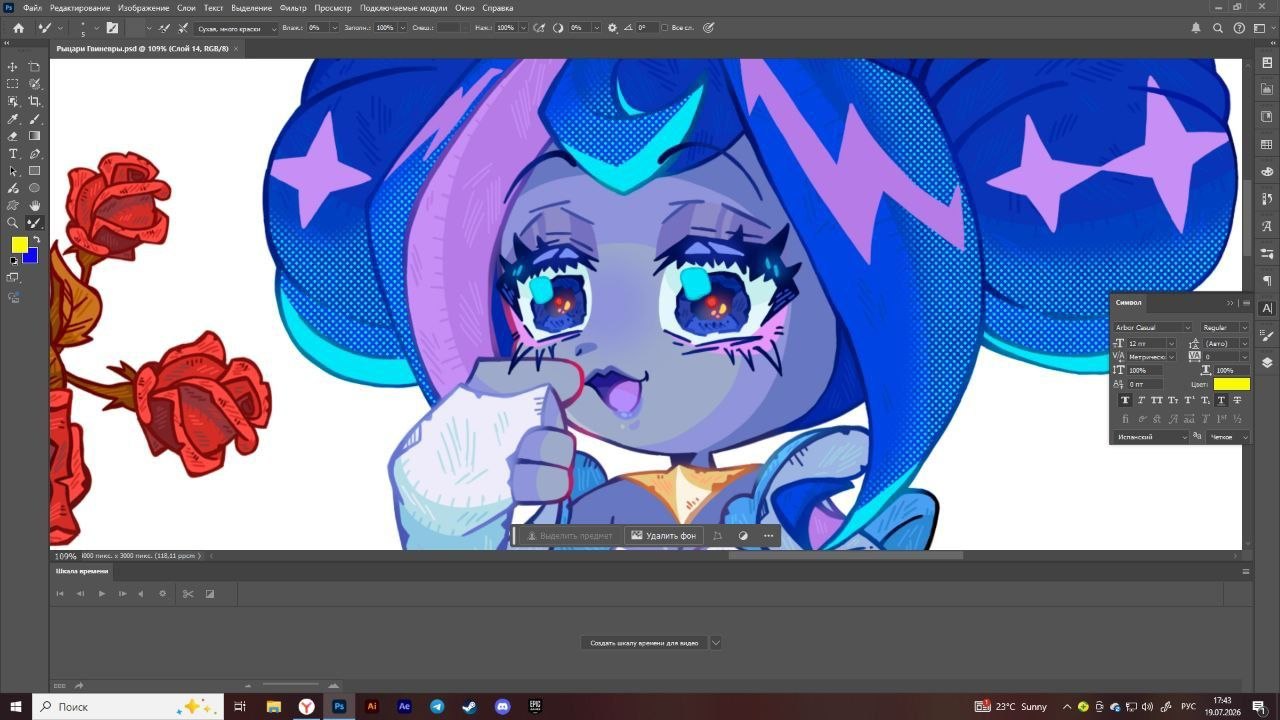
Task: Toggle Underline text style
Action: pyautogui.click(x=1221, y=400)
